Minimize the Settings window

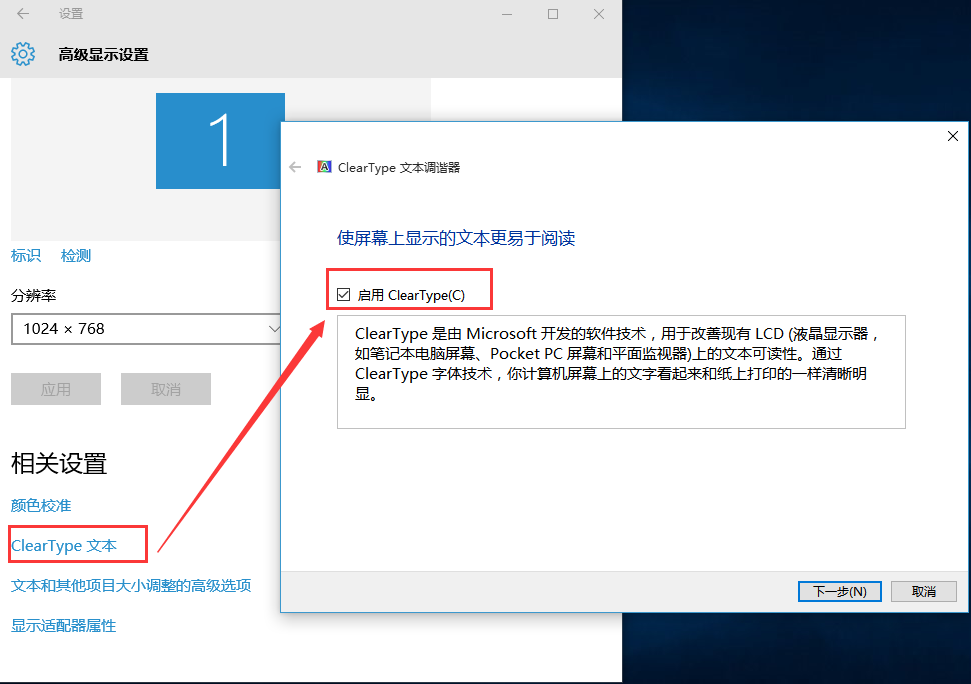[x=507, y=14]
